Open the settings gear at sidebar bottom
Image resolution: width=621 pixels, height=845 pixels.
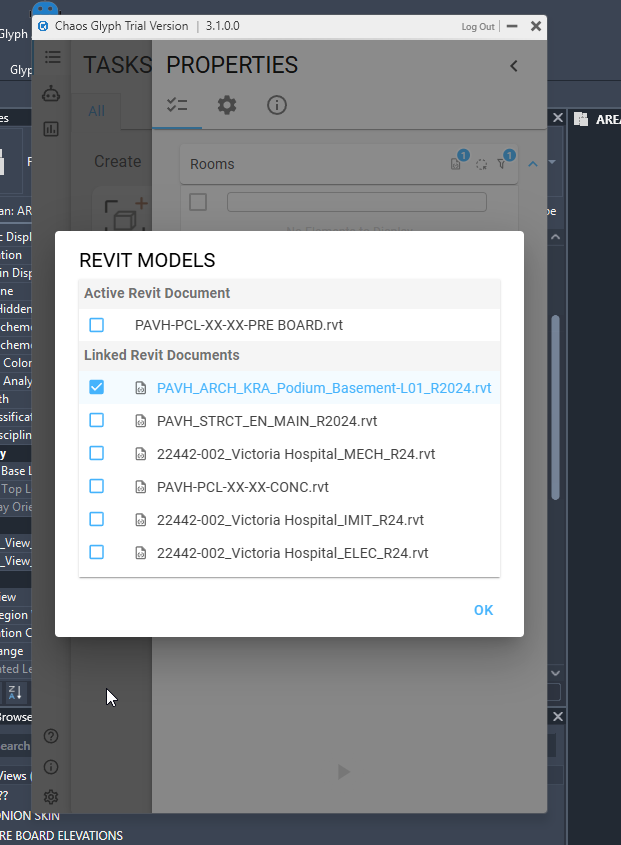pos(51,797)
